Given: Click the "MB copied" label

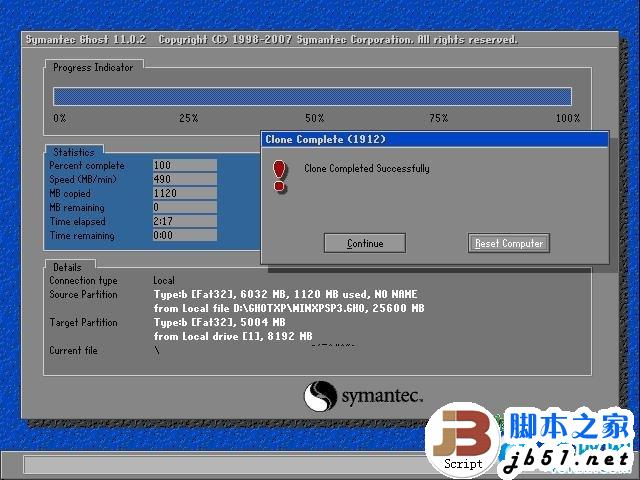Looking at the screenshot, I should coord(70,193).
